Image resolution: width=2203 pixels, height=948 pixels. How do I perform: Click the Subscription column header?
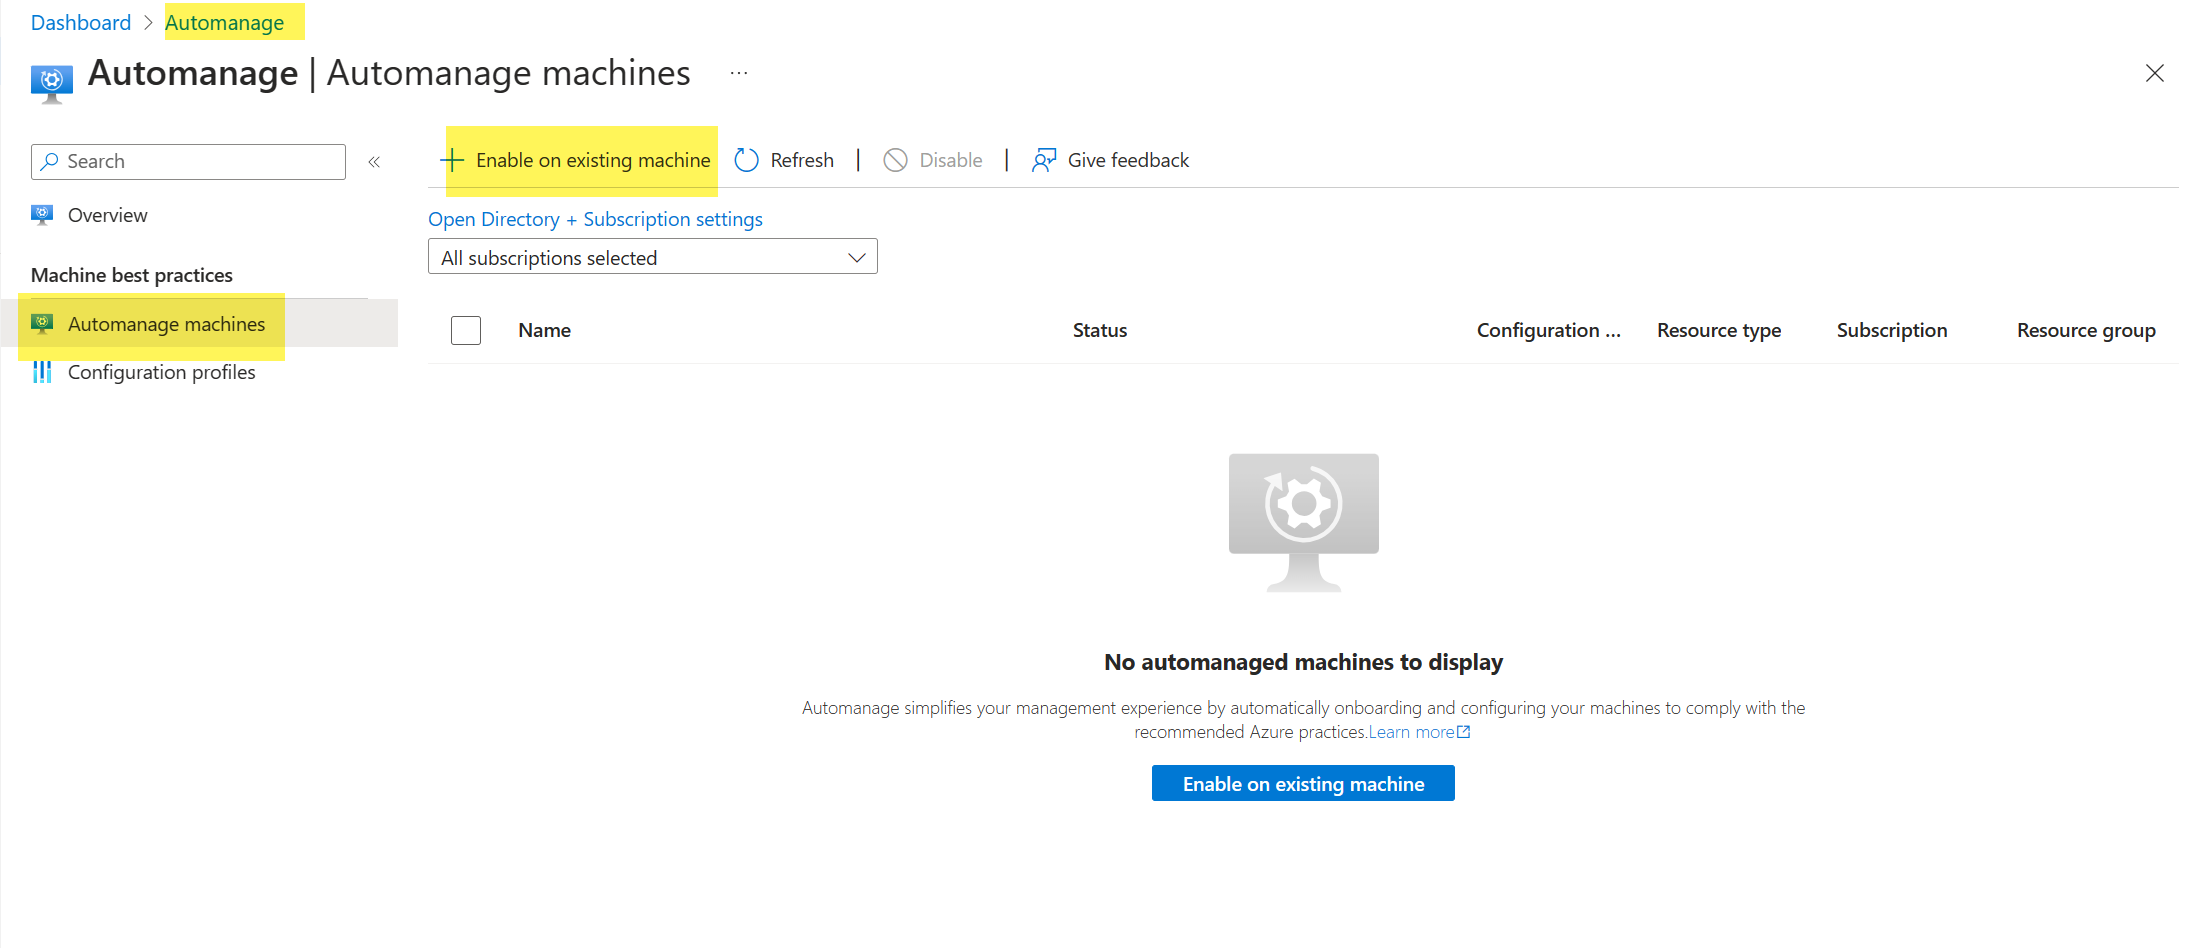tap(1892, 330)
